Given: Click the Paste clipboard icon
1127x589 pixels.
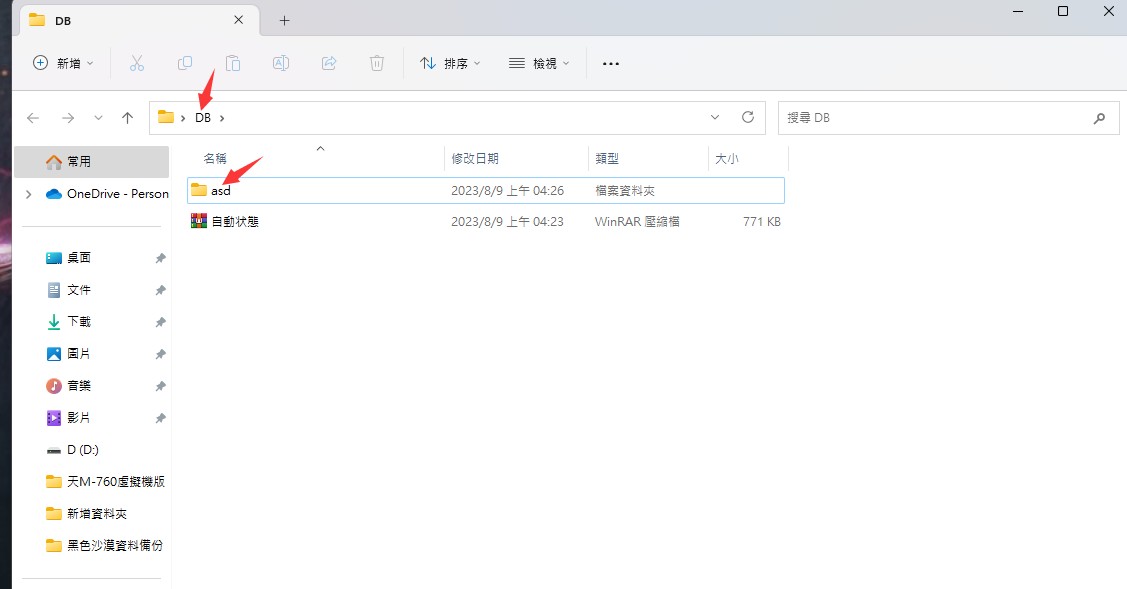Looking at the screenshot, I should tap(233, 63).
